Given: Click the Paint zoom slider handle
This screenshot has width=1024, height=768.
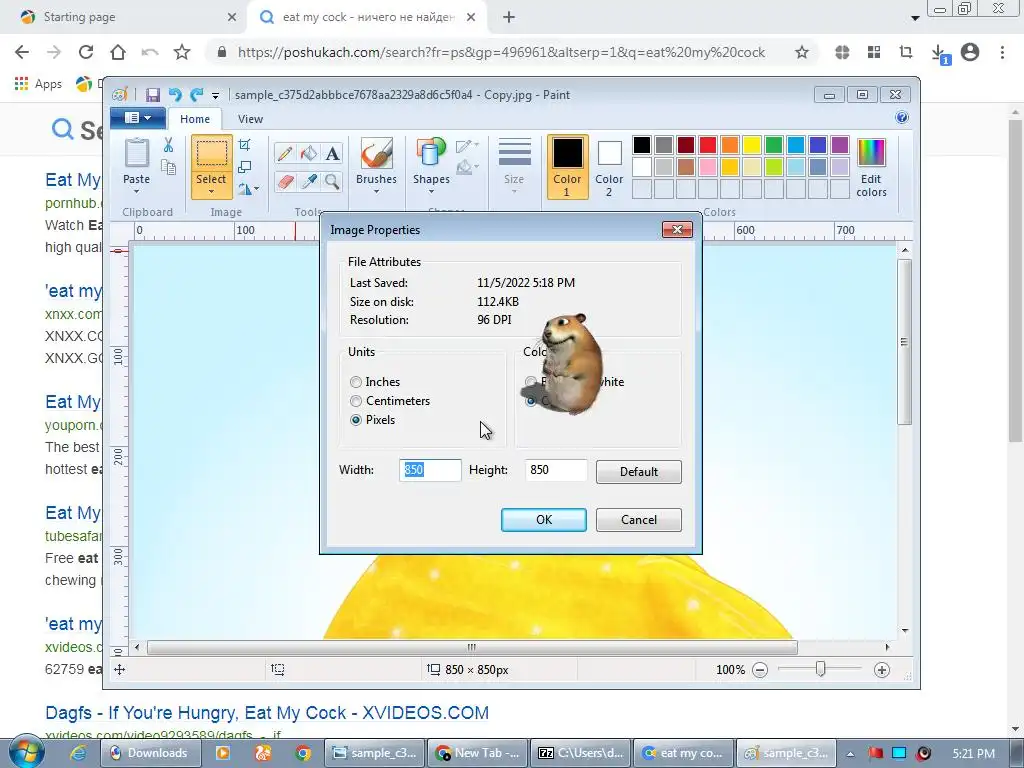Looking at the screenshot, I should [820, 669].
